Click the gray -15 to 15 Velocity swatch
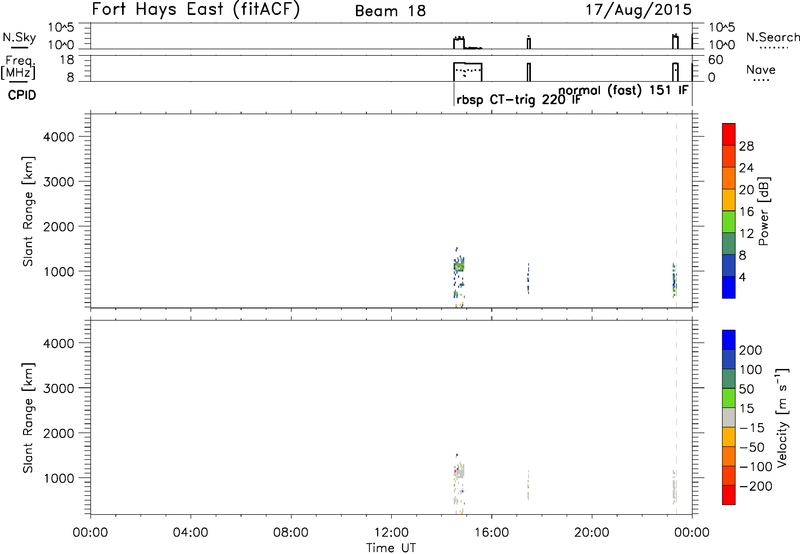The height and width of the screenshot is (554, 800). [729, 417]
